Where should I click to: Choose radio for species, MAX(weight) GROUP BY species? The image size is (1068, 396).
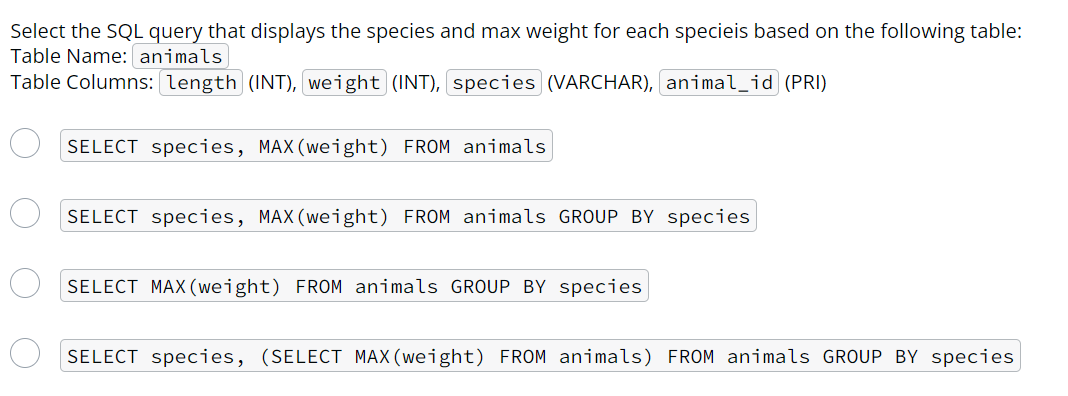[x=25, y=213]
